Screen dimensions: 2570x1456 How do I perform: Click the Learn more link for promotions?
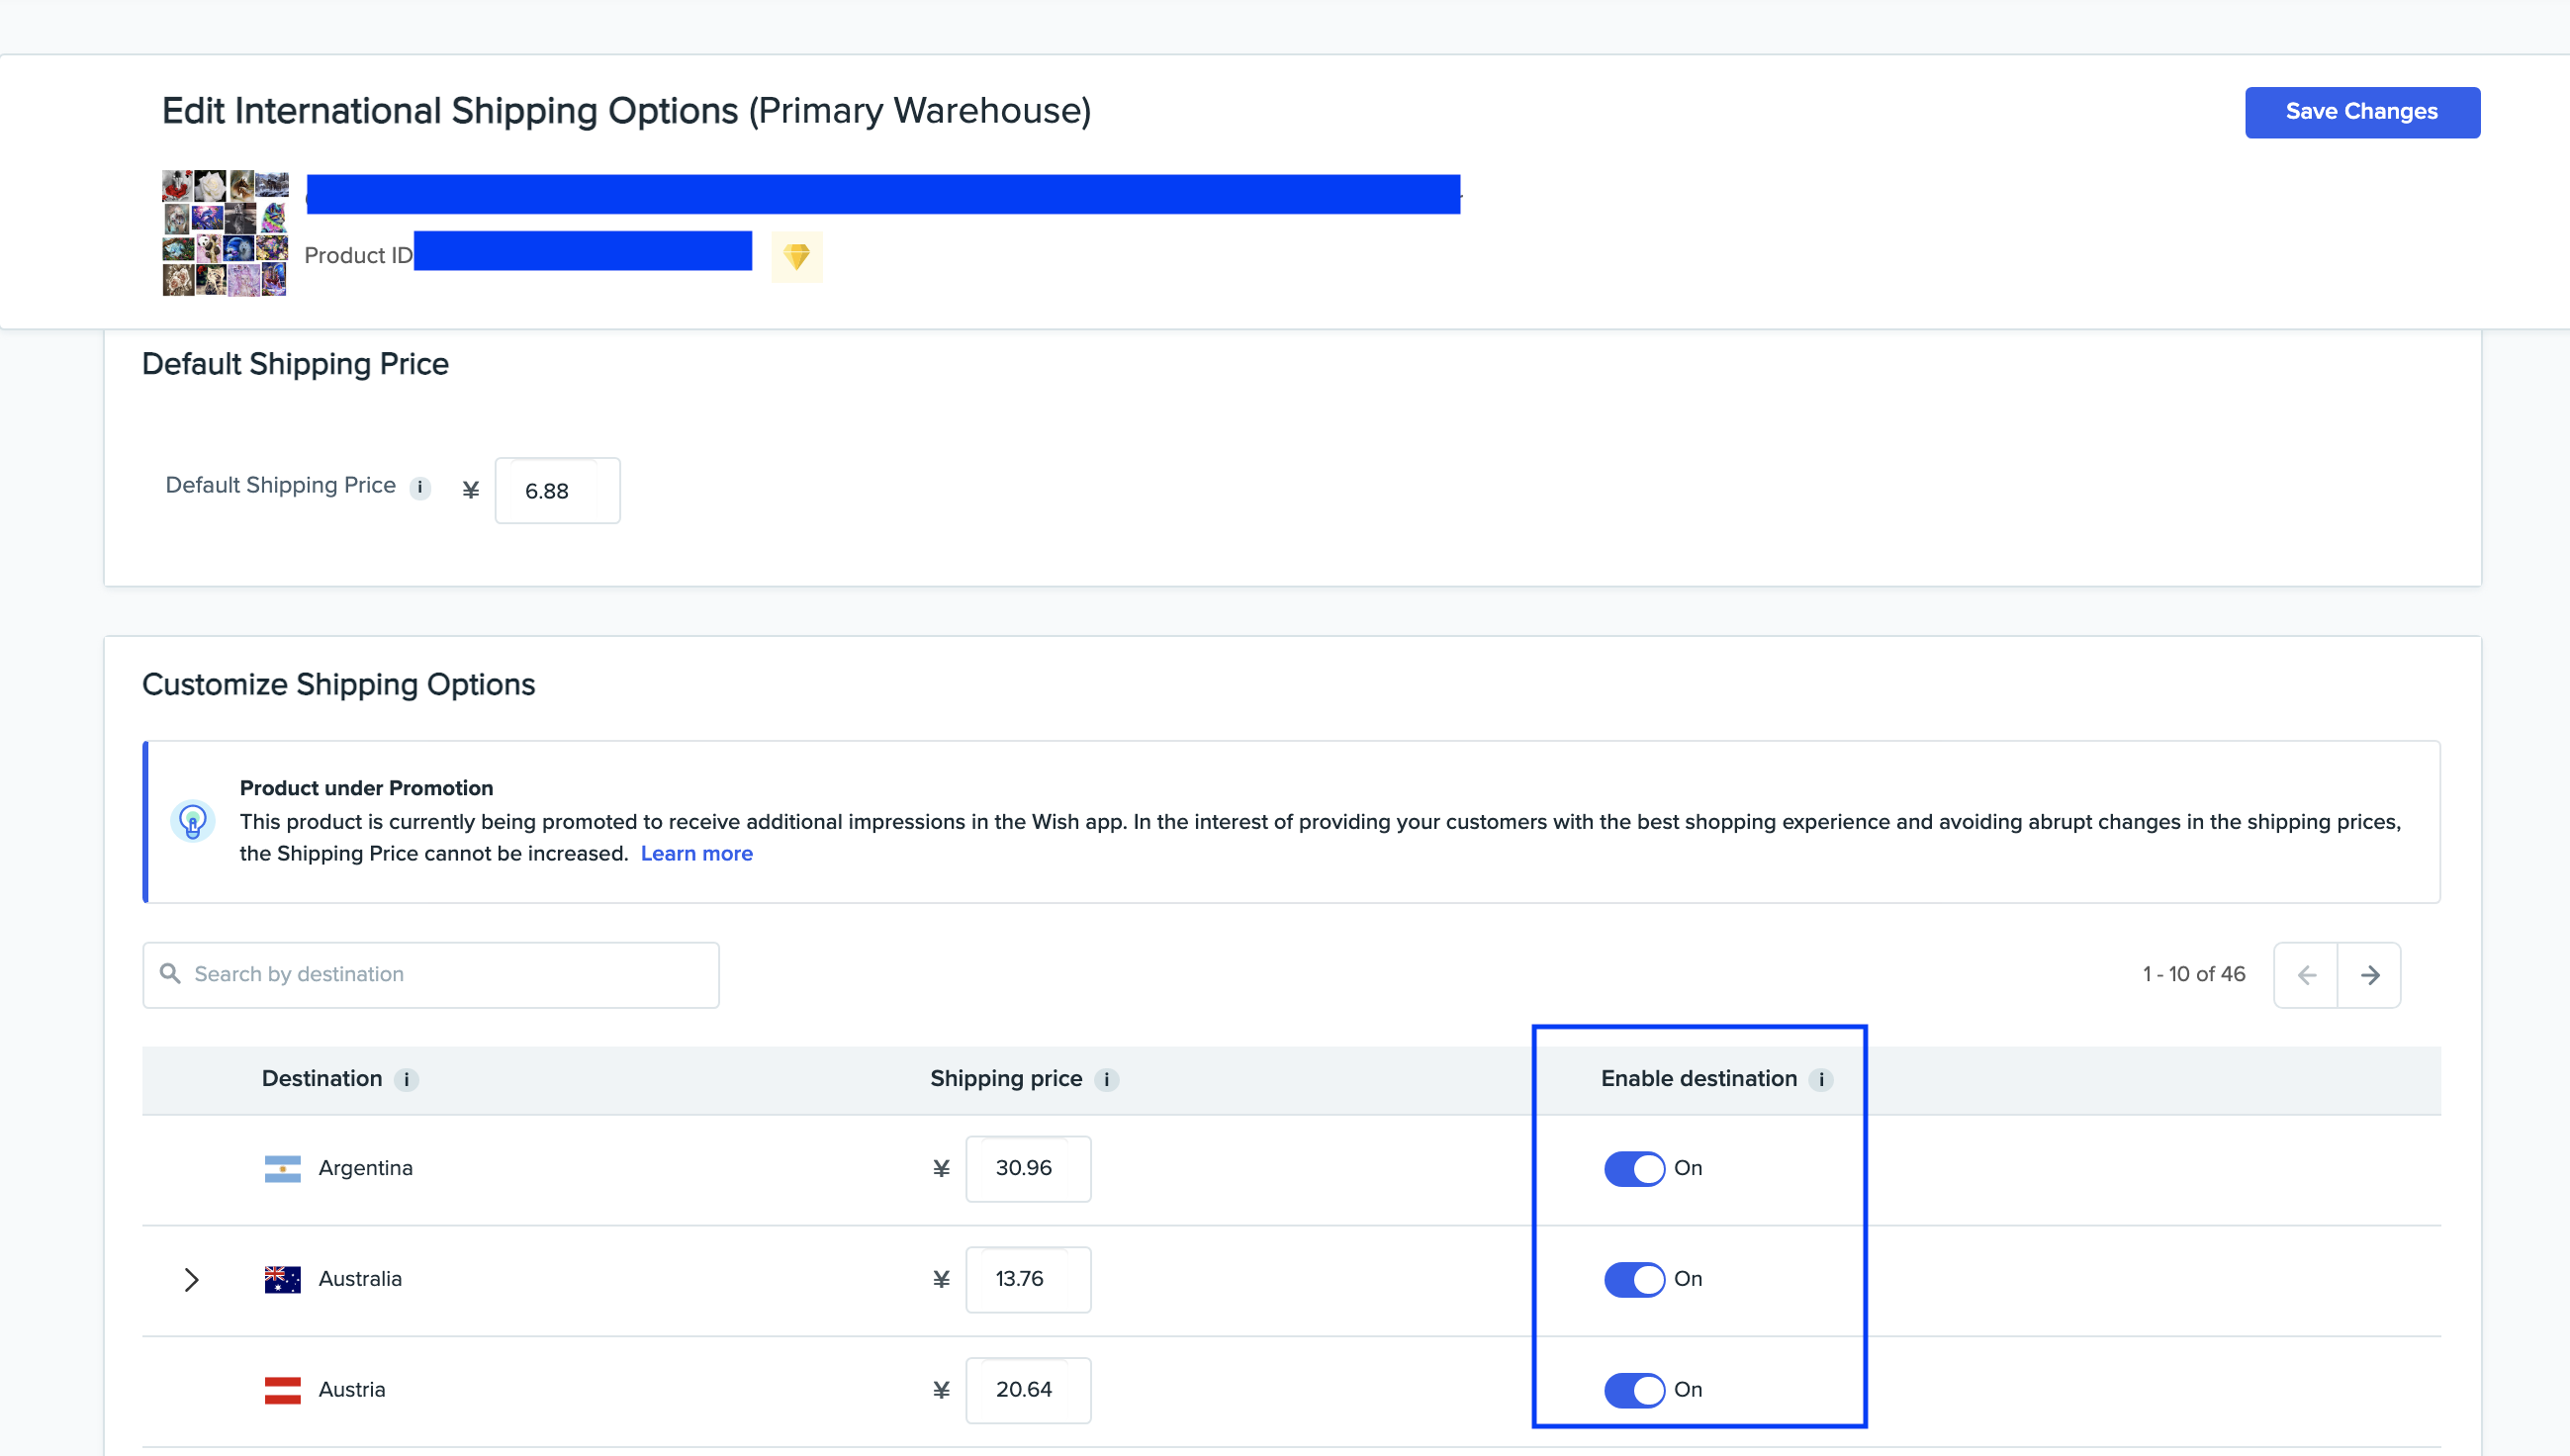pos(695,853)
